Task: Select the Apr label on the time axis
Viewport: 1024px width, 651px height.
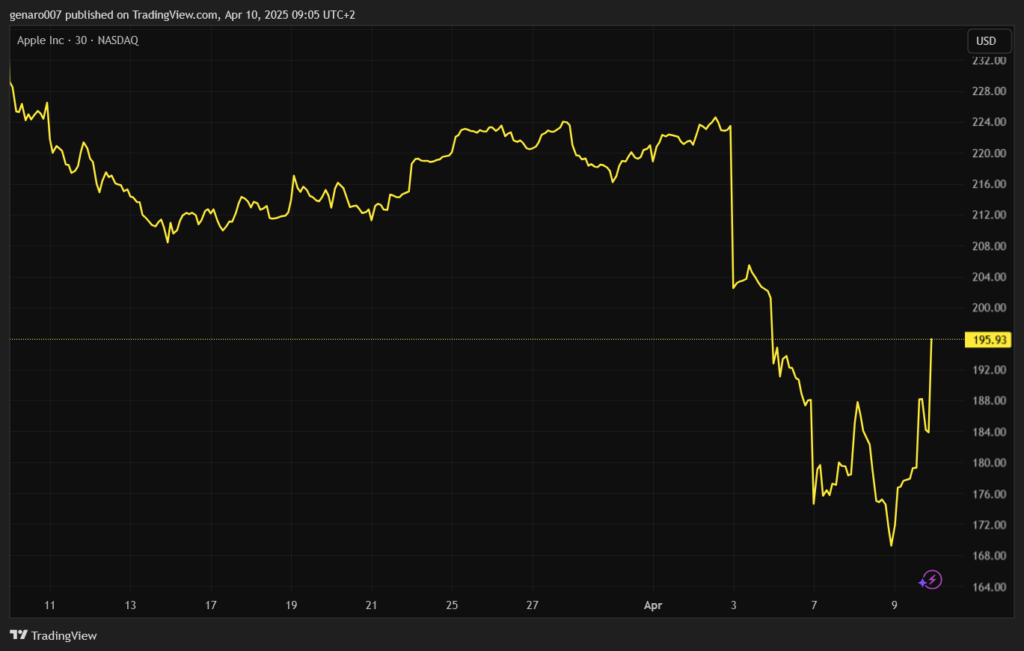Action: pos(652,605)
